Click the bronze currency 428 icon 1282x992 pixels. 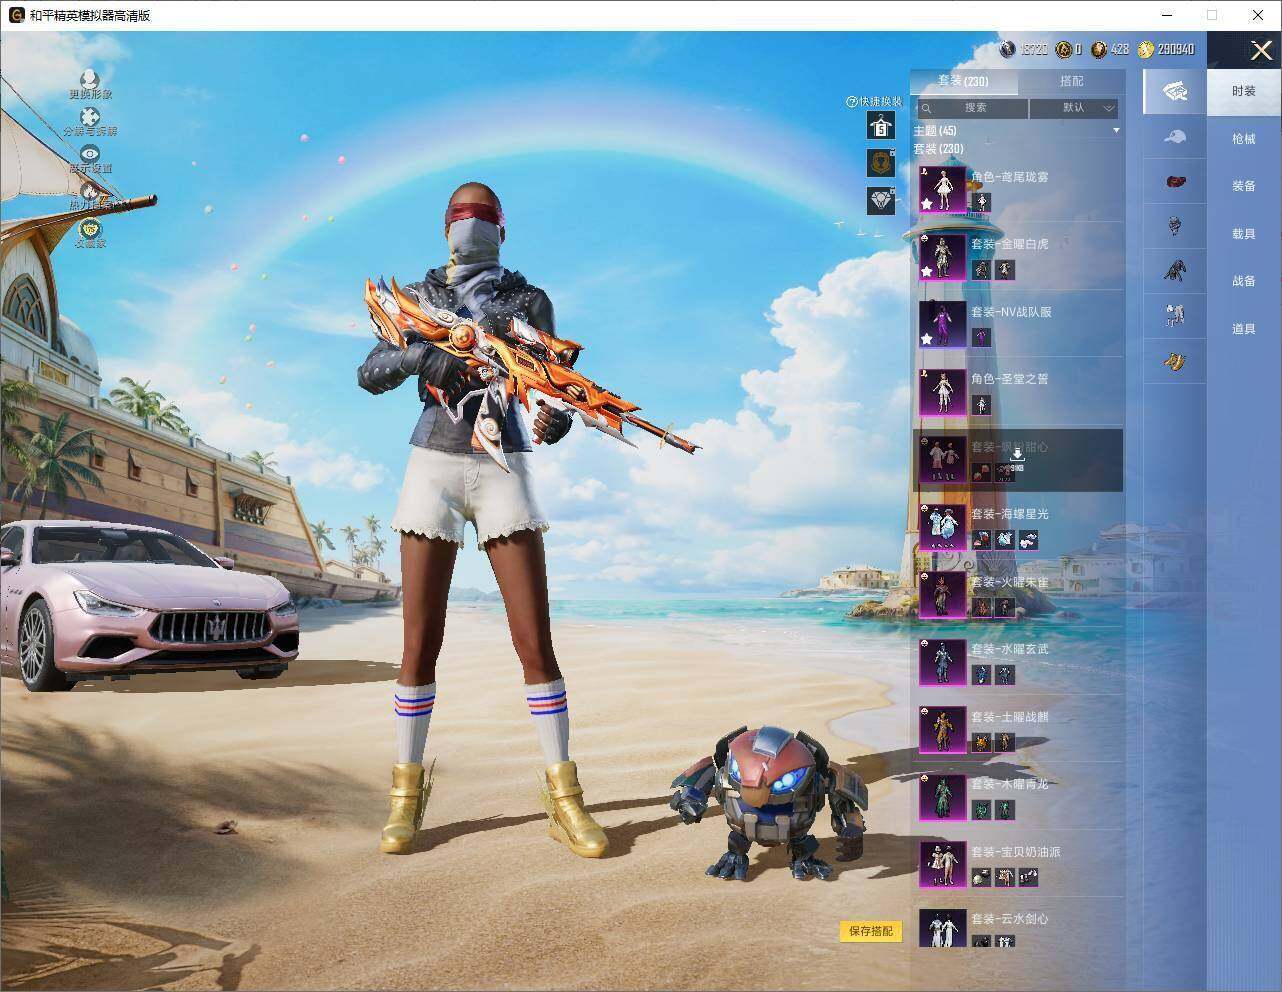click(x=1099, y=49)
